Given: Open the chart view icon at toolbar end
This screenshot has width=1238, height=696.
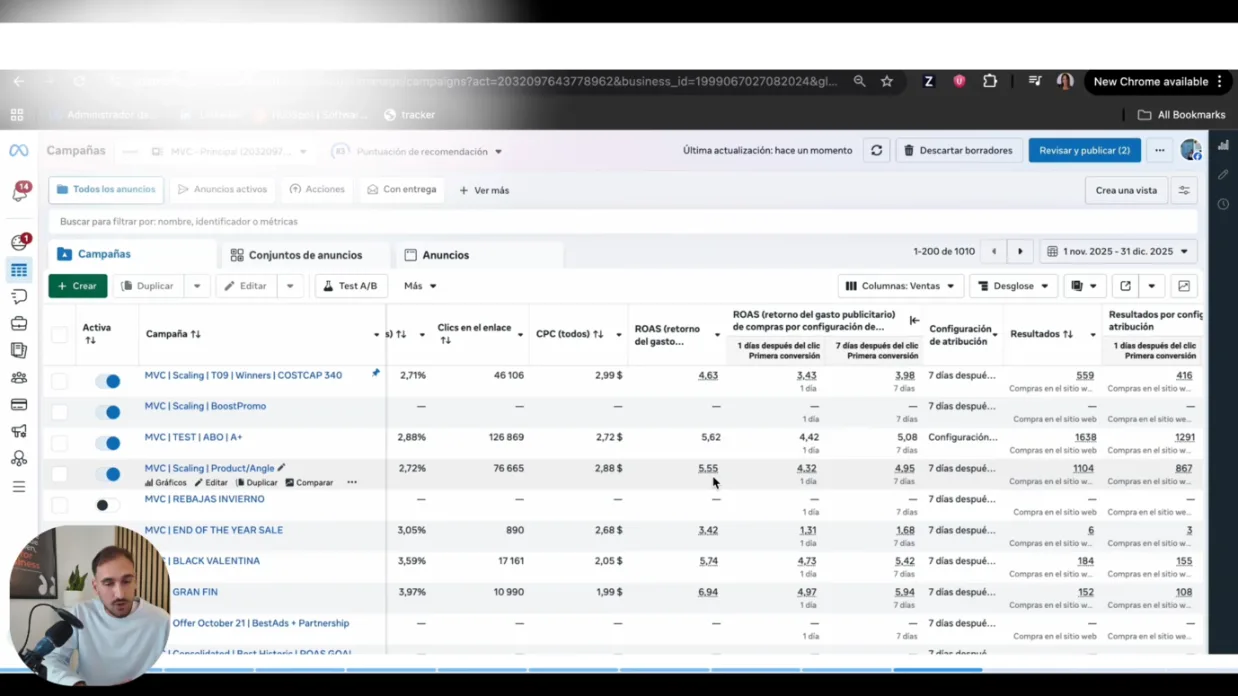Looking at the screenshot, I should click(1184, 286).
